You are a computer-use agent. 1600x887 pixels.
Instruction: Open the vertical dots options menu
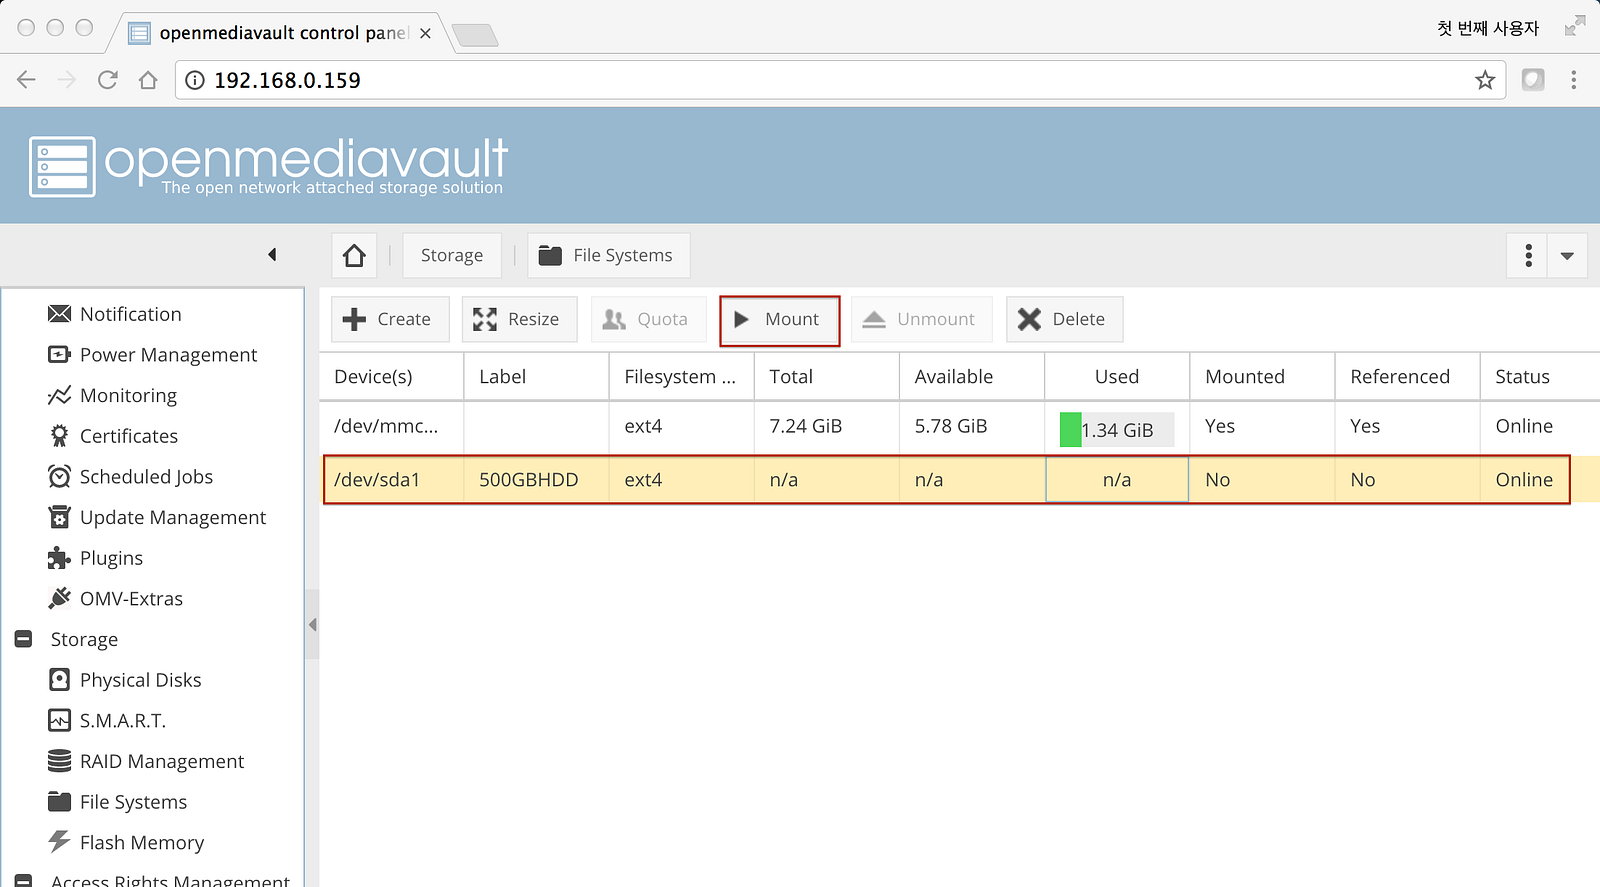point(1528,255)
